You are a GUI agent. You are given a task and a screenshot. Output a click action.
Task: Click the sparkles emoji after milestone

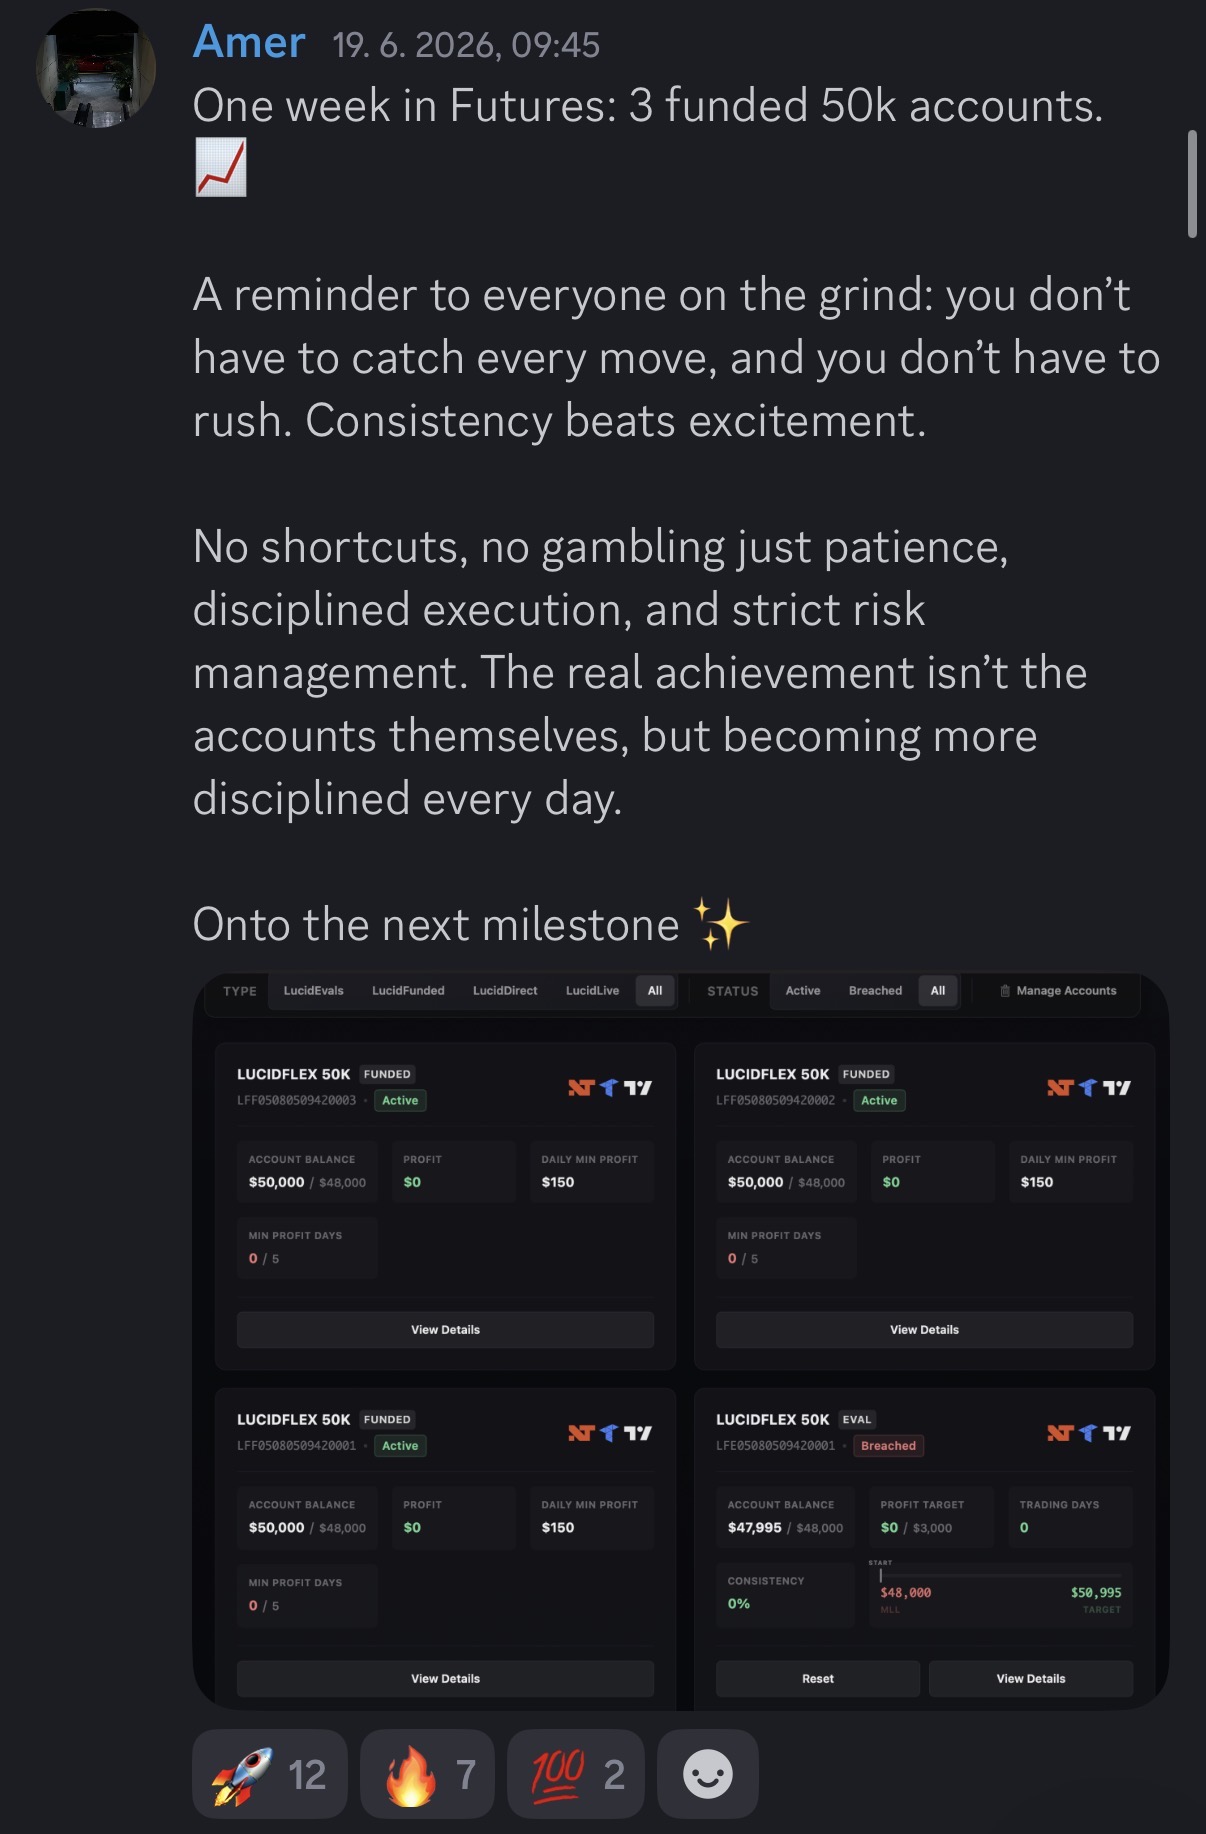coord(721,924)
